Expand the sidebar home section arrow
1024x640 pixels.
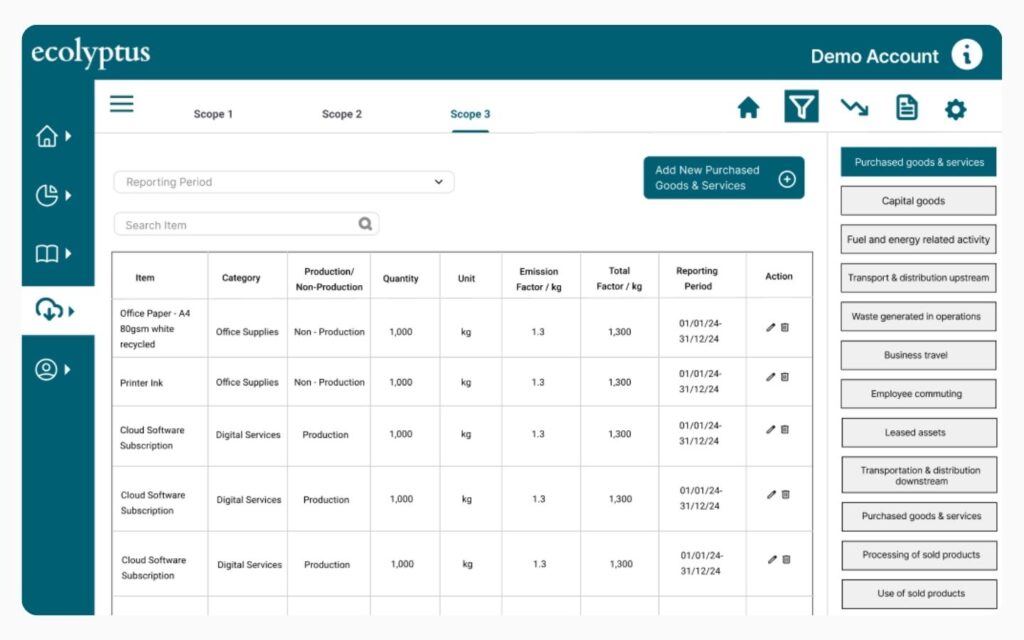[68, 136]
